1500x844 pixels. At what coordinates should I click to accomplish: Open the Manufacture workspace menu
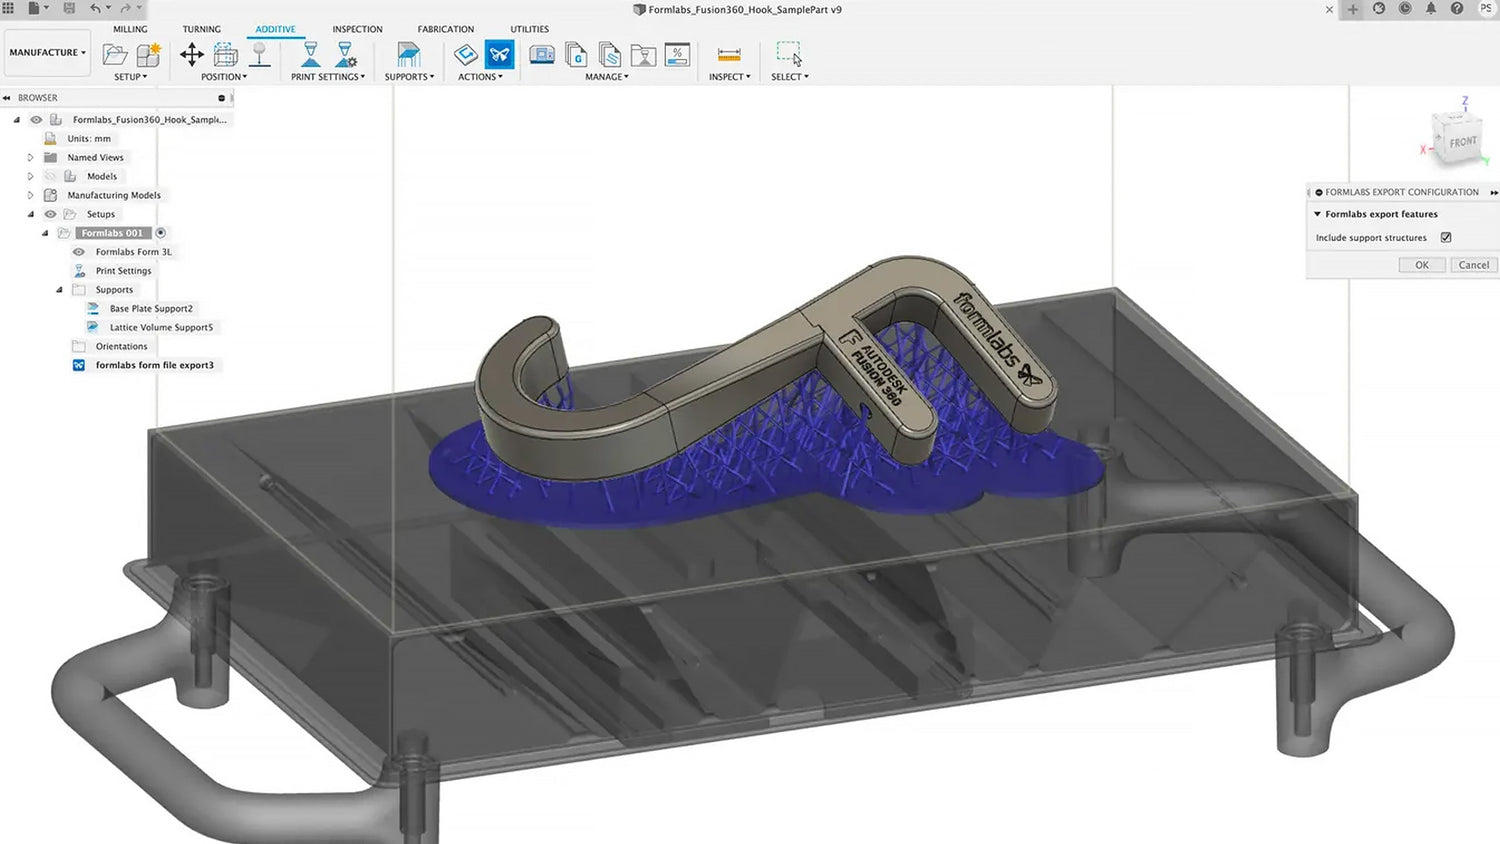pos(46,52)
